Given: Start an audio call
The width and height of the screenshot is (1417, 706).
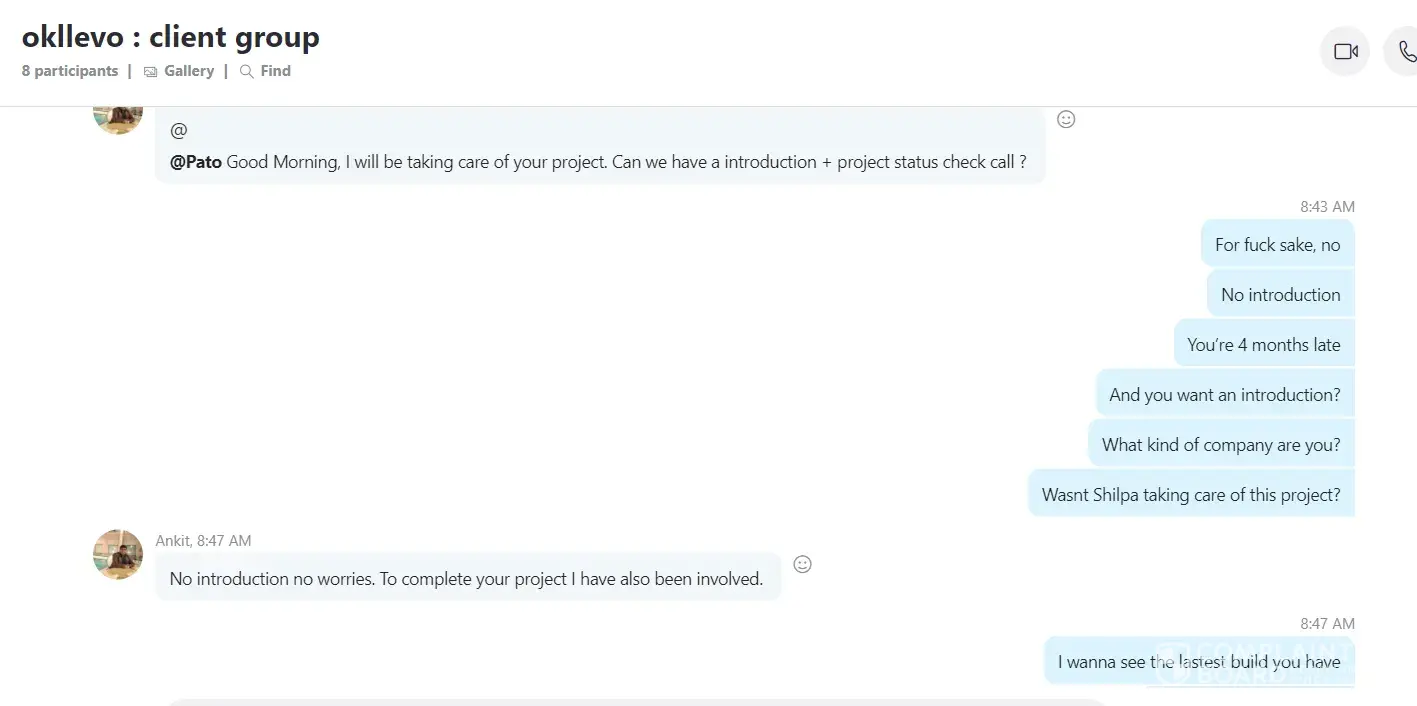Looking at the screenshot, I should tap(1405, 51).
